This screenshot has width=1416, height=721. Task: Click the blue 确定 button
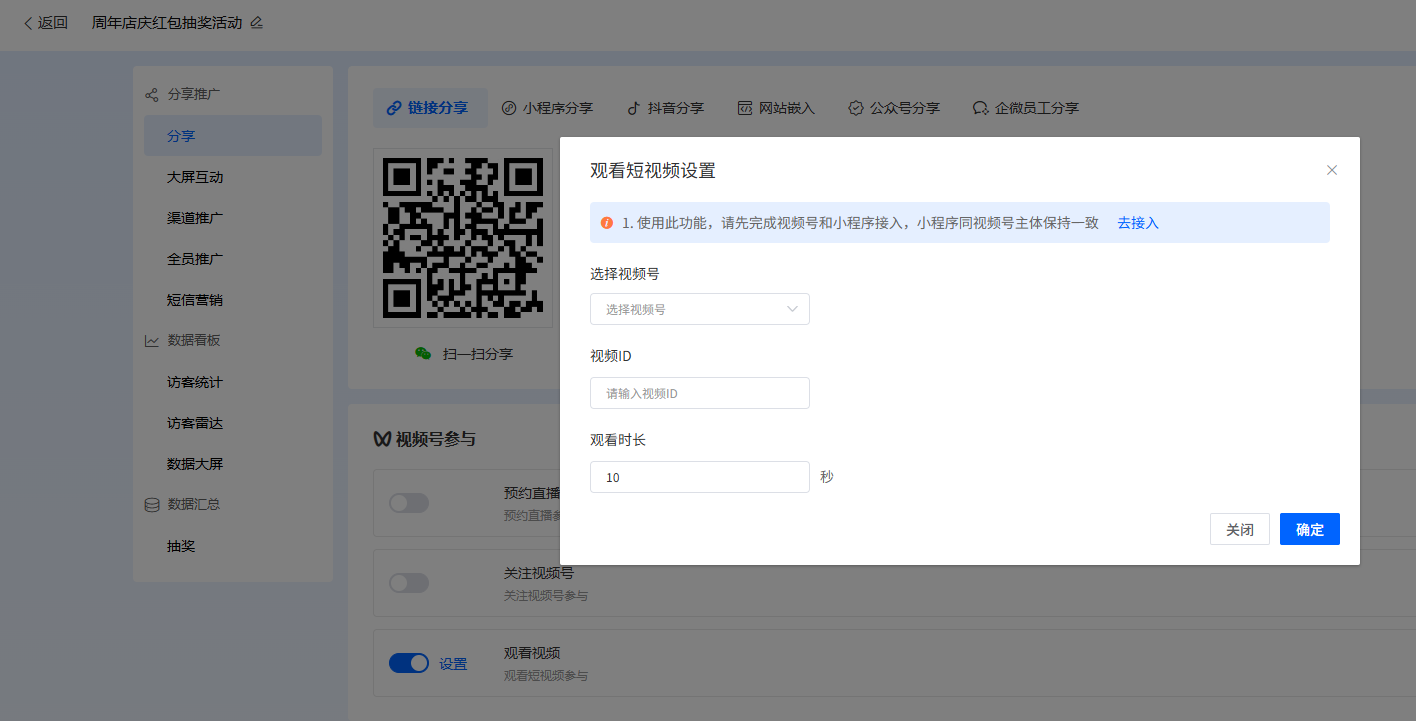[x=1309, y=529]
